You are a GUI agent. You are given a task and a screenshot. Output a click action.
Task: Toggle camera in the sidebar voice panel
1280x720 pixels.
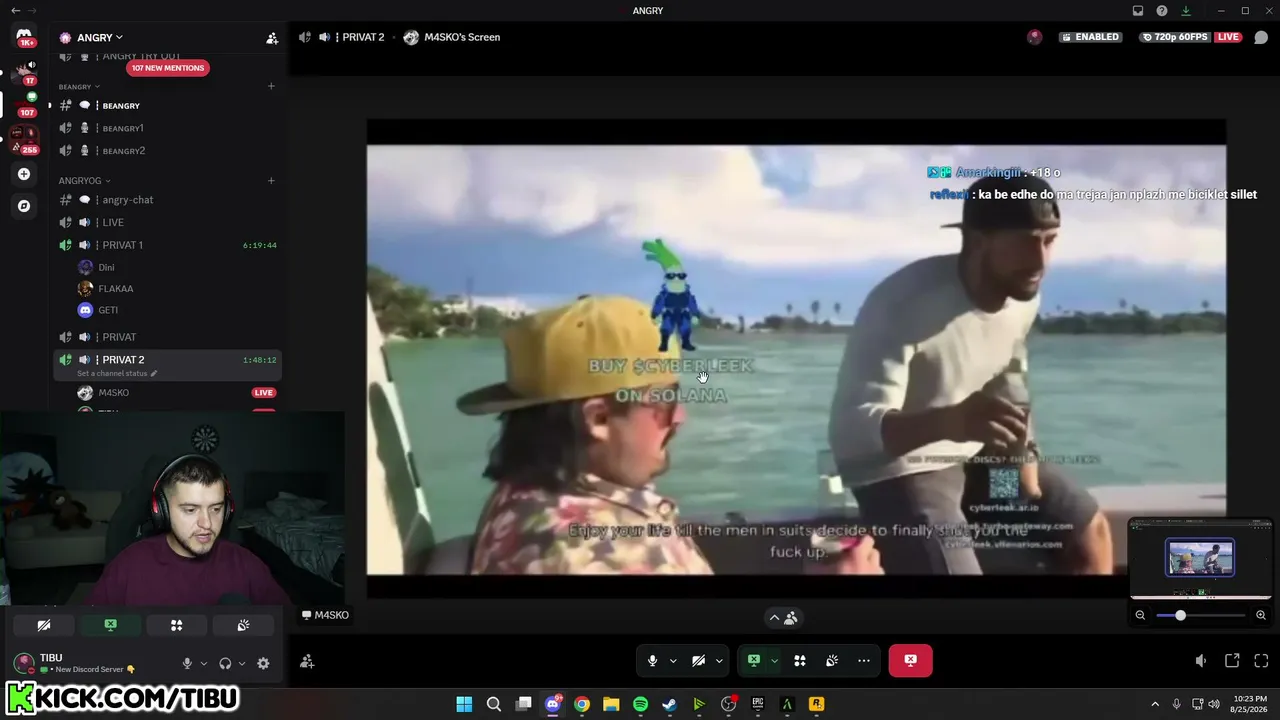coord(44,625)
